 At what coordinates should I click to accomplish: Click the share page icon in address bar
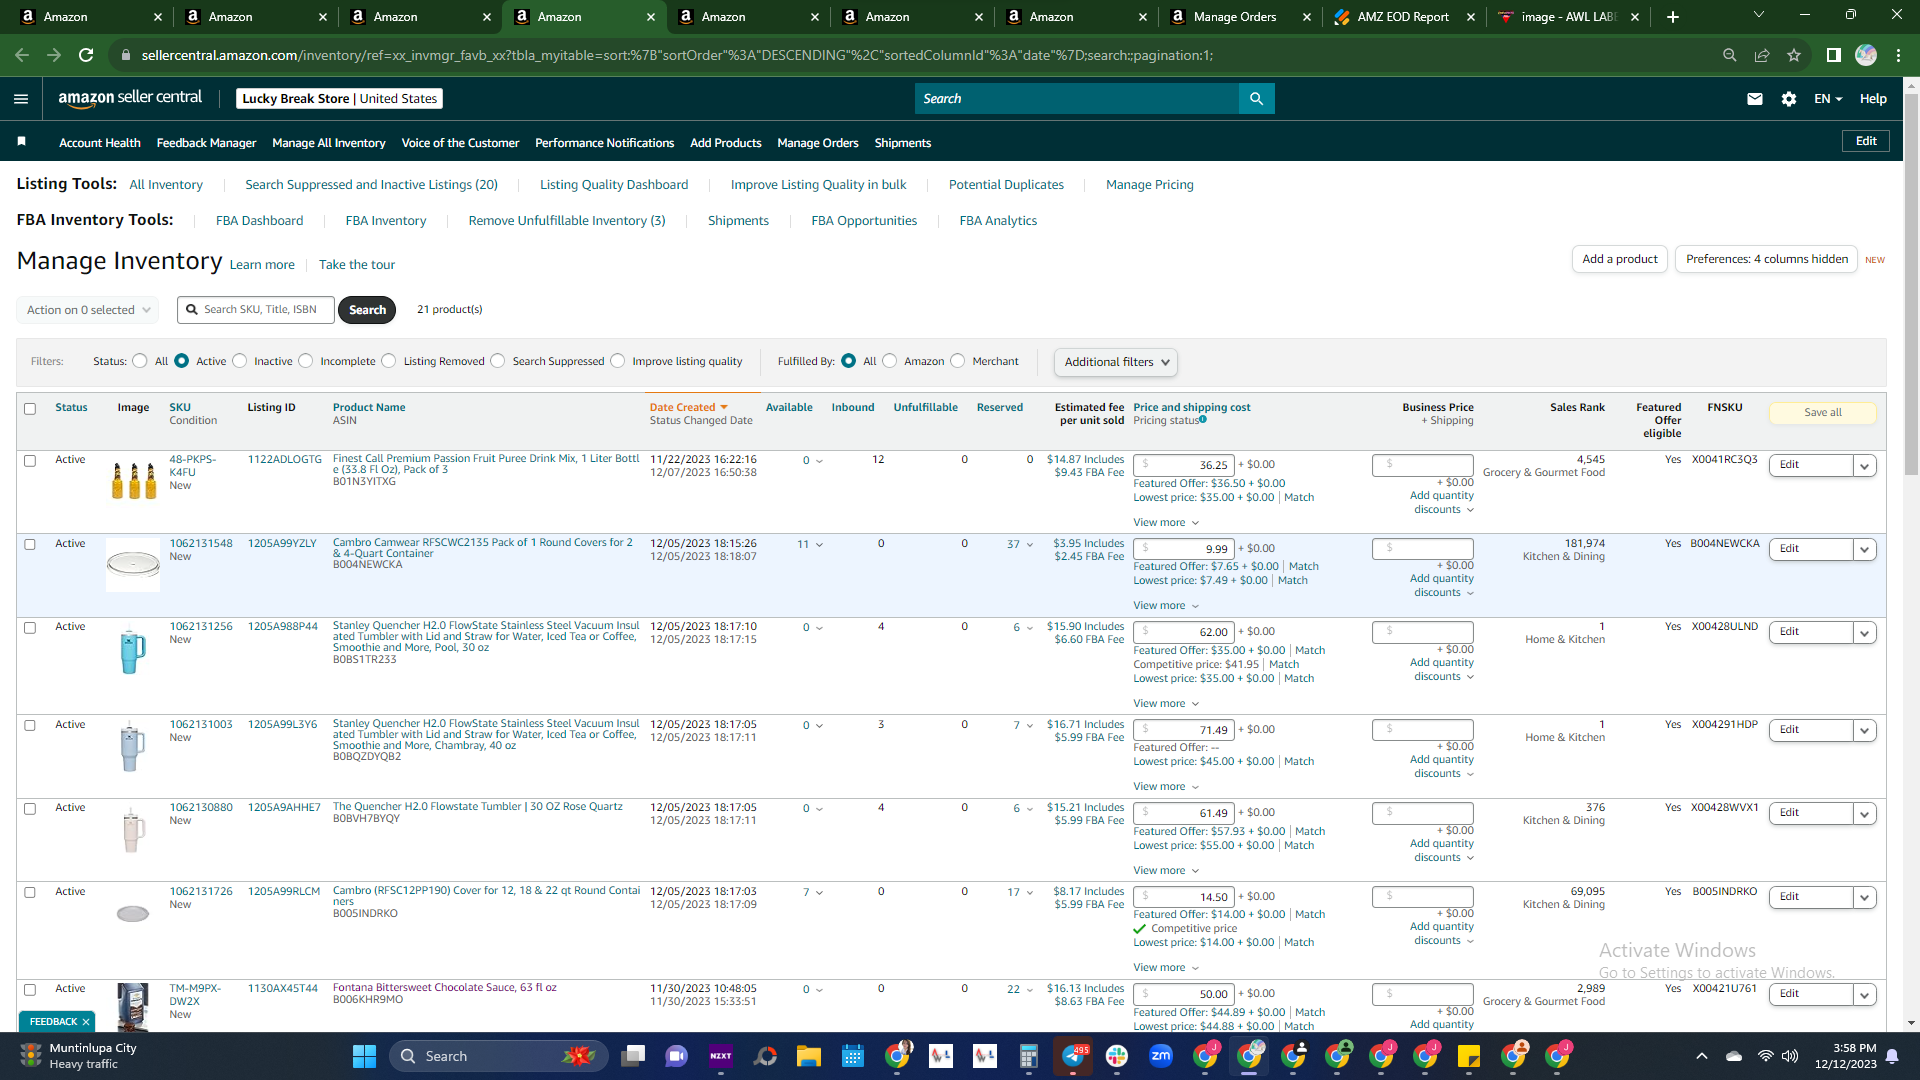point(1762,55)
